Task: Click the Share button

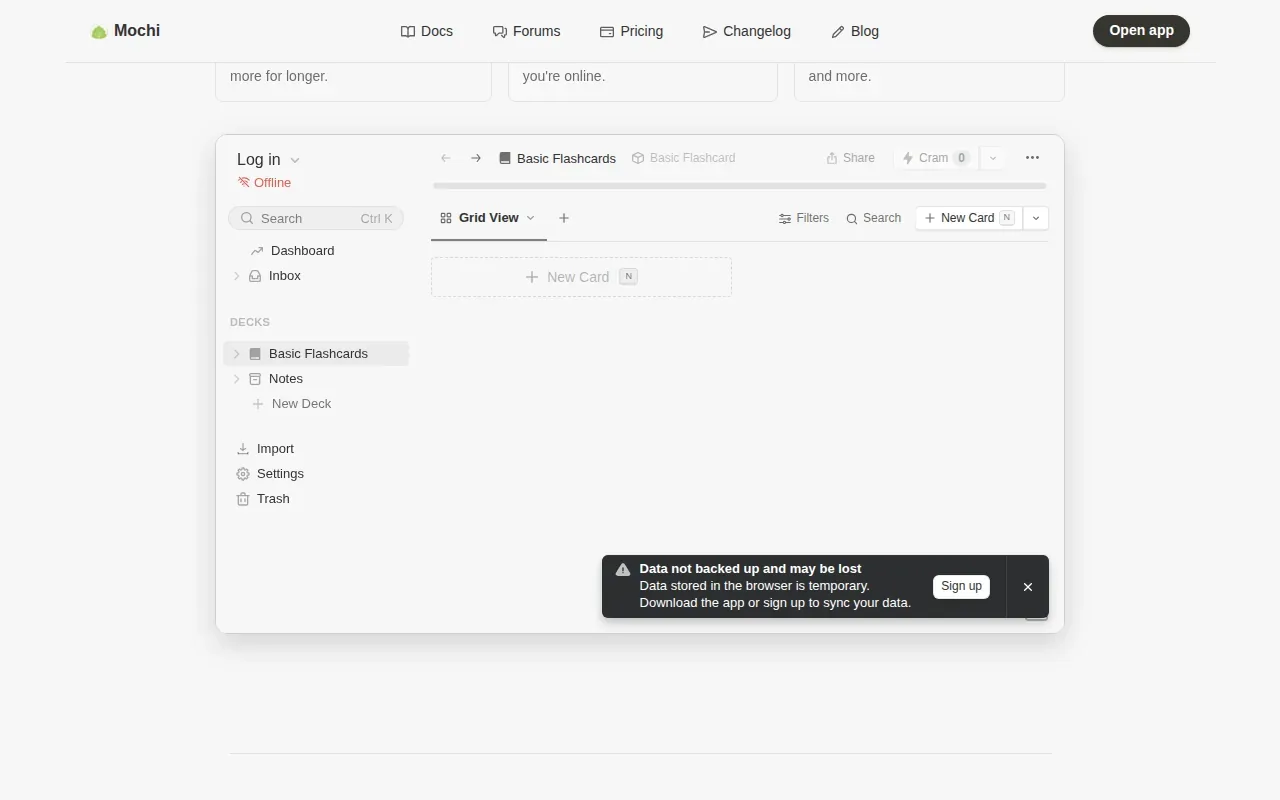Action: (850, 158)
